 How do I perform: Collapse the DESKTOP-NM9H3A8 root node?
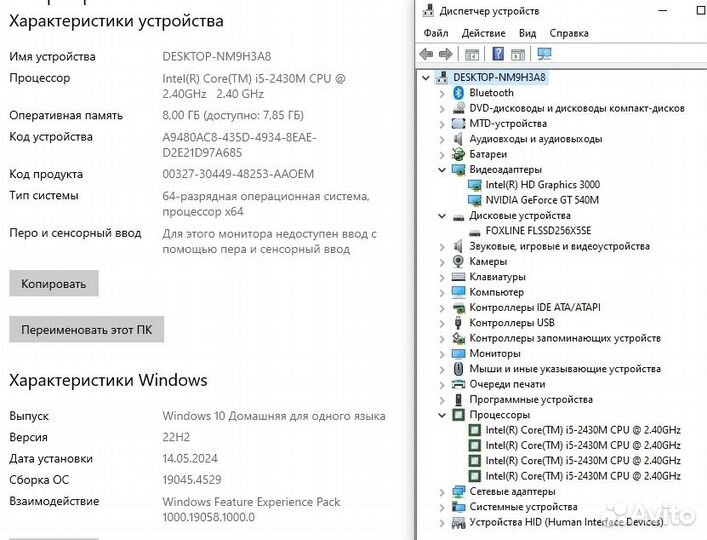[427, 77]
